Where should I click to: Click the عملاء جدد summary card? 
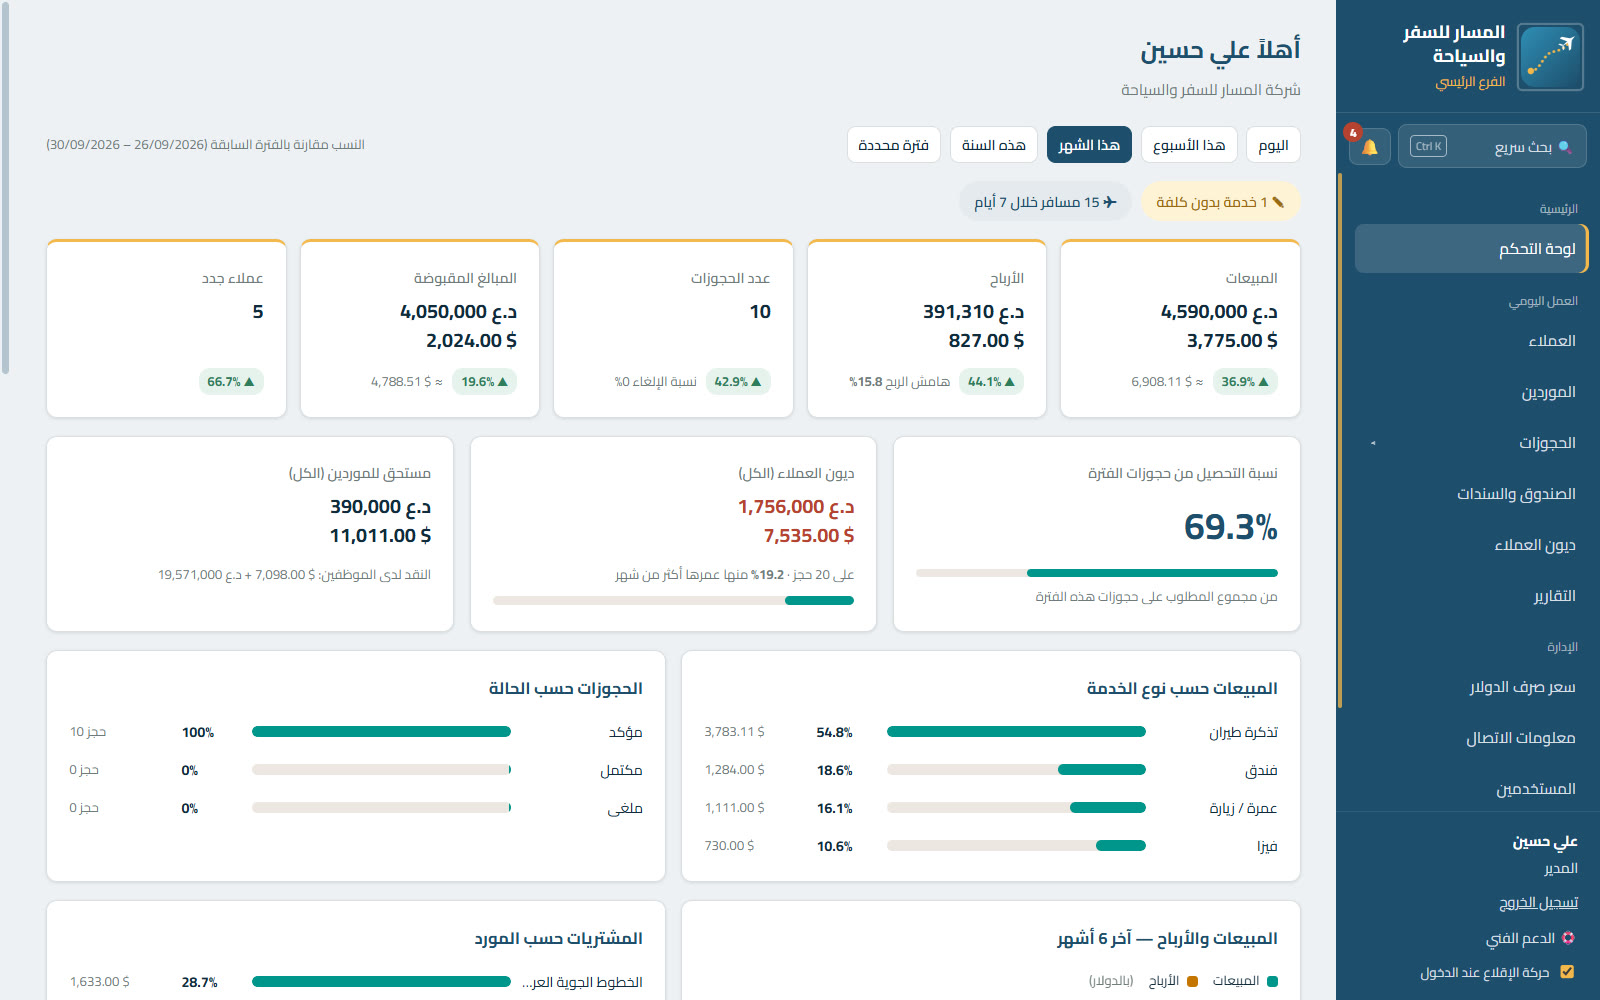point(166,328)
